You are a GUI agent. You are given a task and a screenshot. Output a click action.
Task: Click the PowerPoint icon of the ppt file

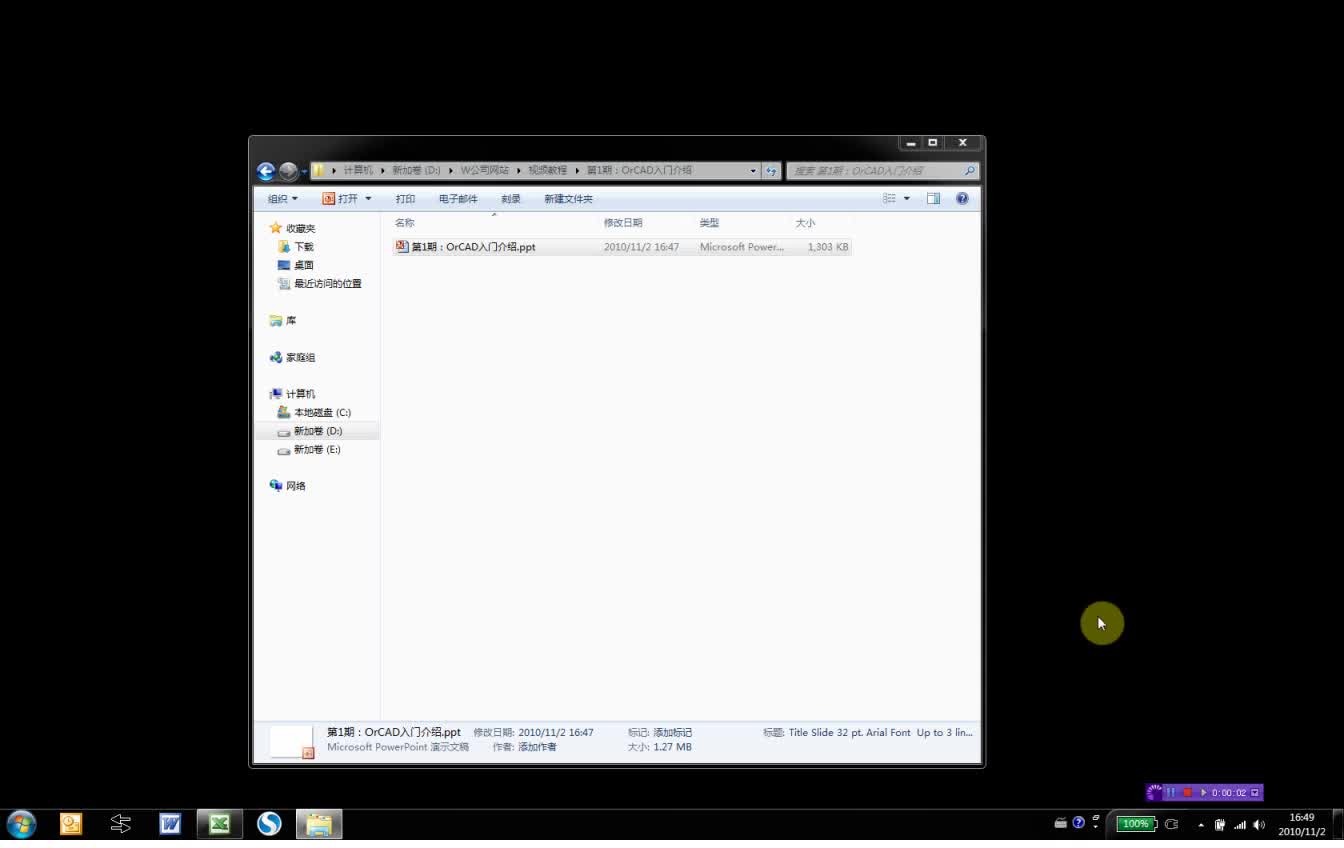402,246
